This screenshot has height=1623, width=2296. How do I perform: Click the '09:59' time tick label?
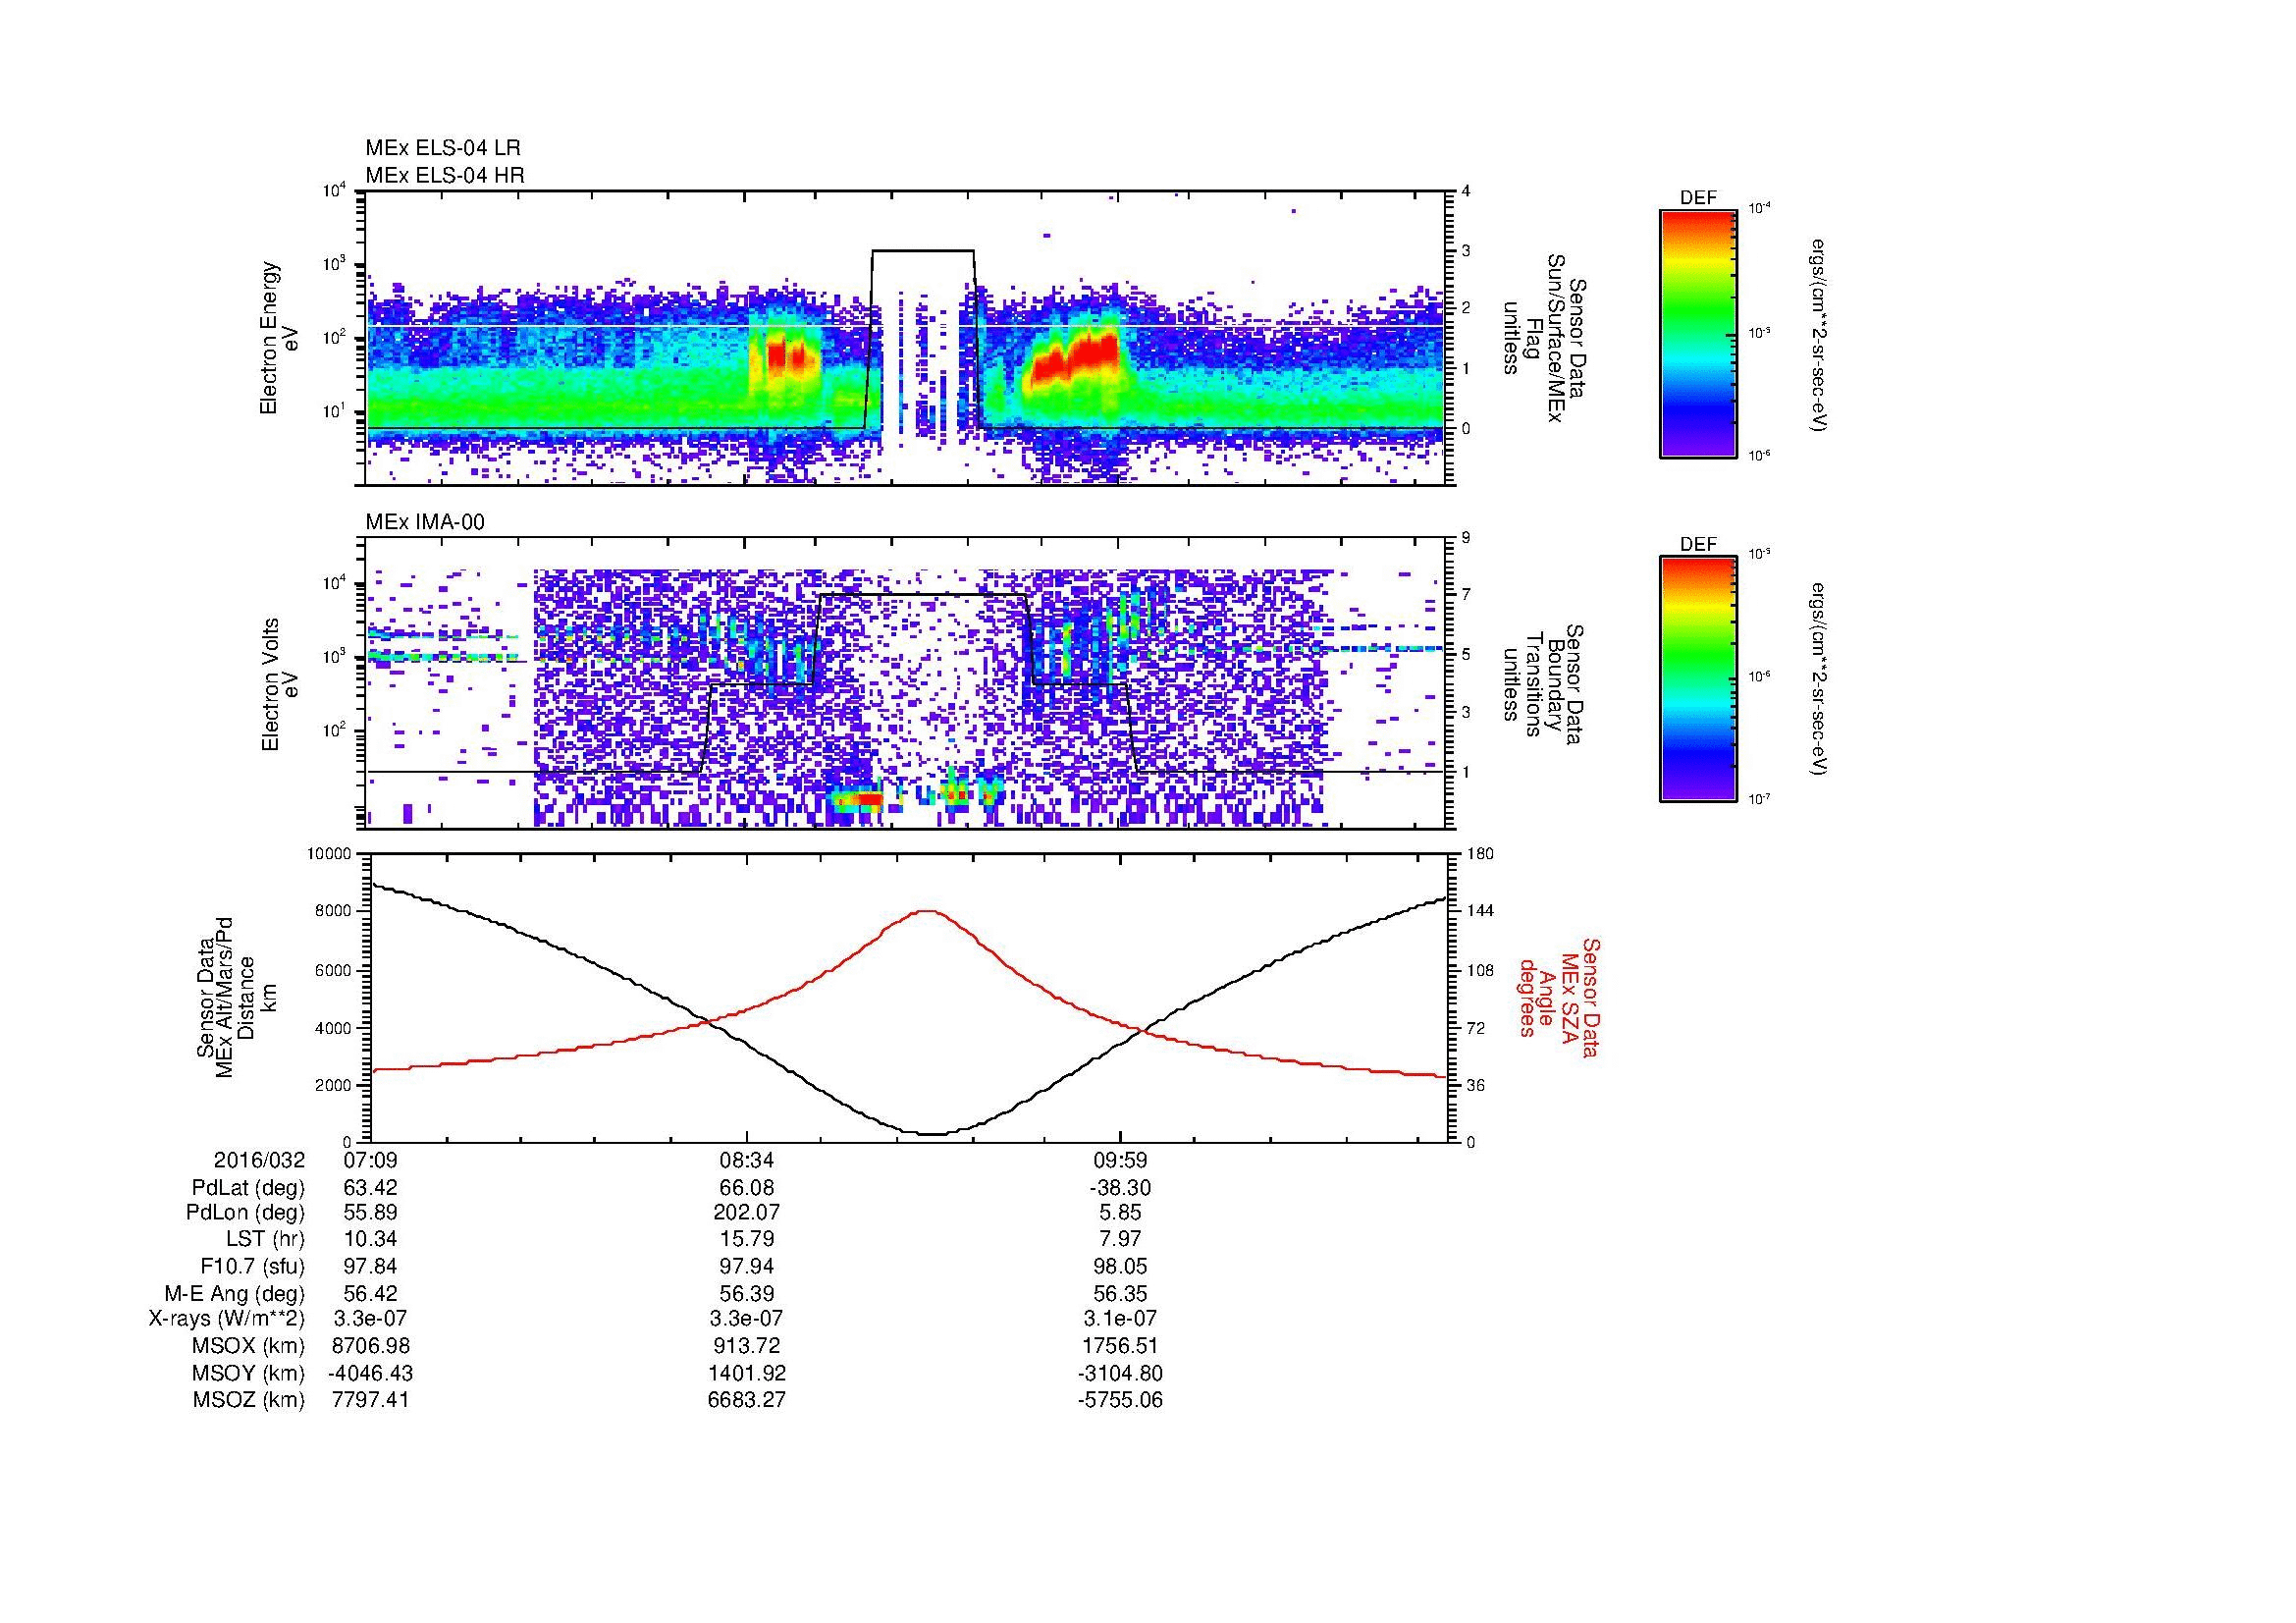point(1120,1160)
